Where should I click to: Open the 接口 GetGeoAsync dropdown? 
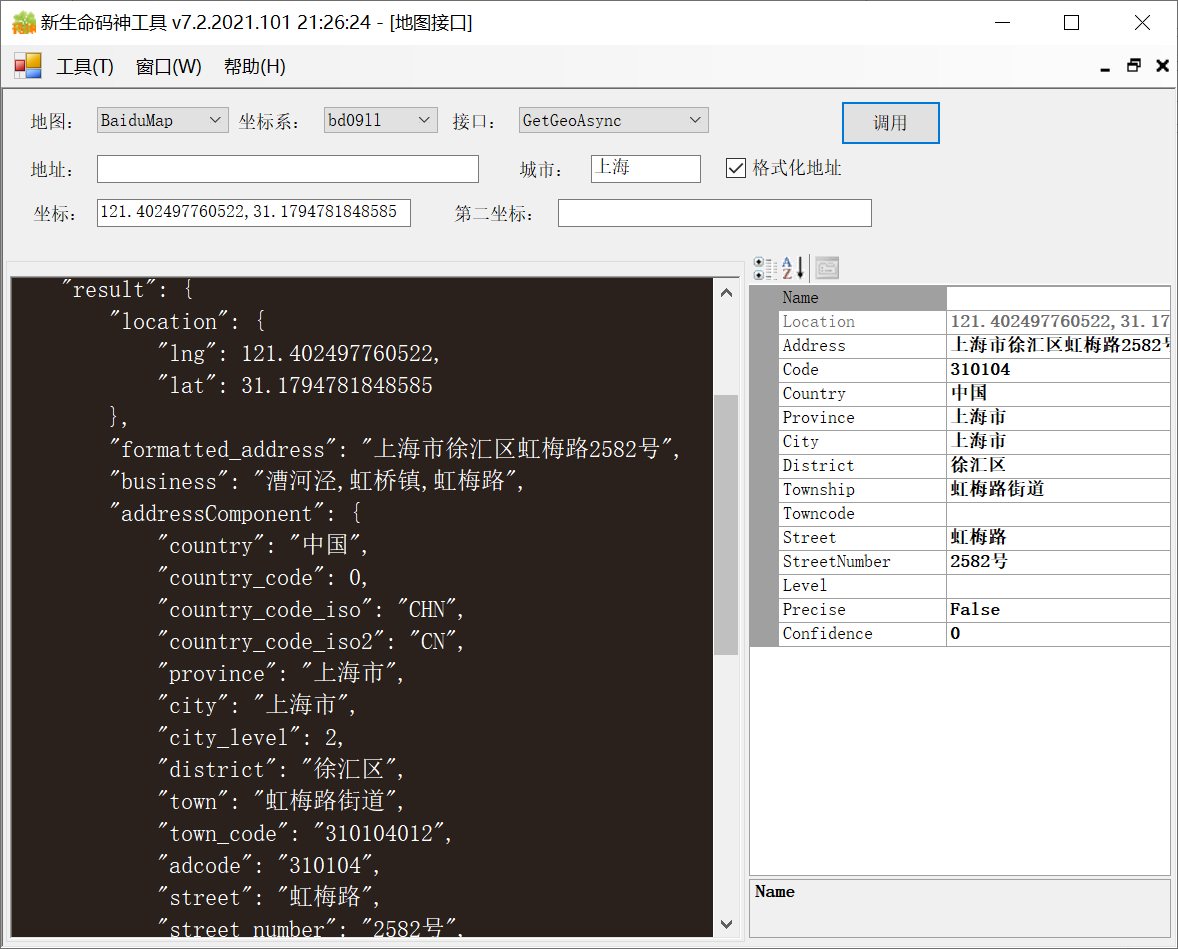[x=613, y=120]
